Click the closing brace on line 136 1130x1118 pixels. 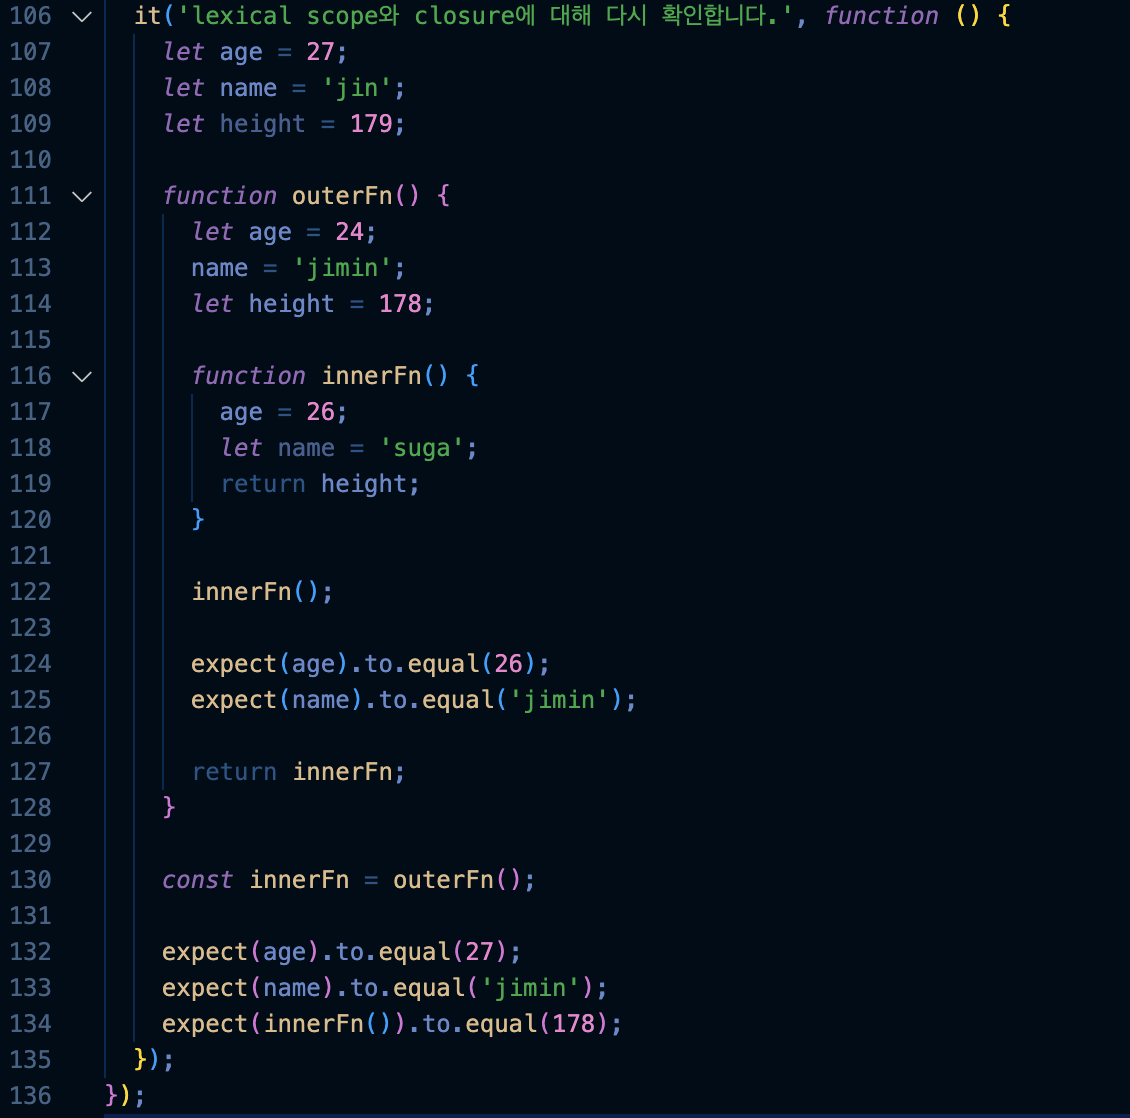(109, 1095)
